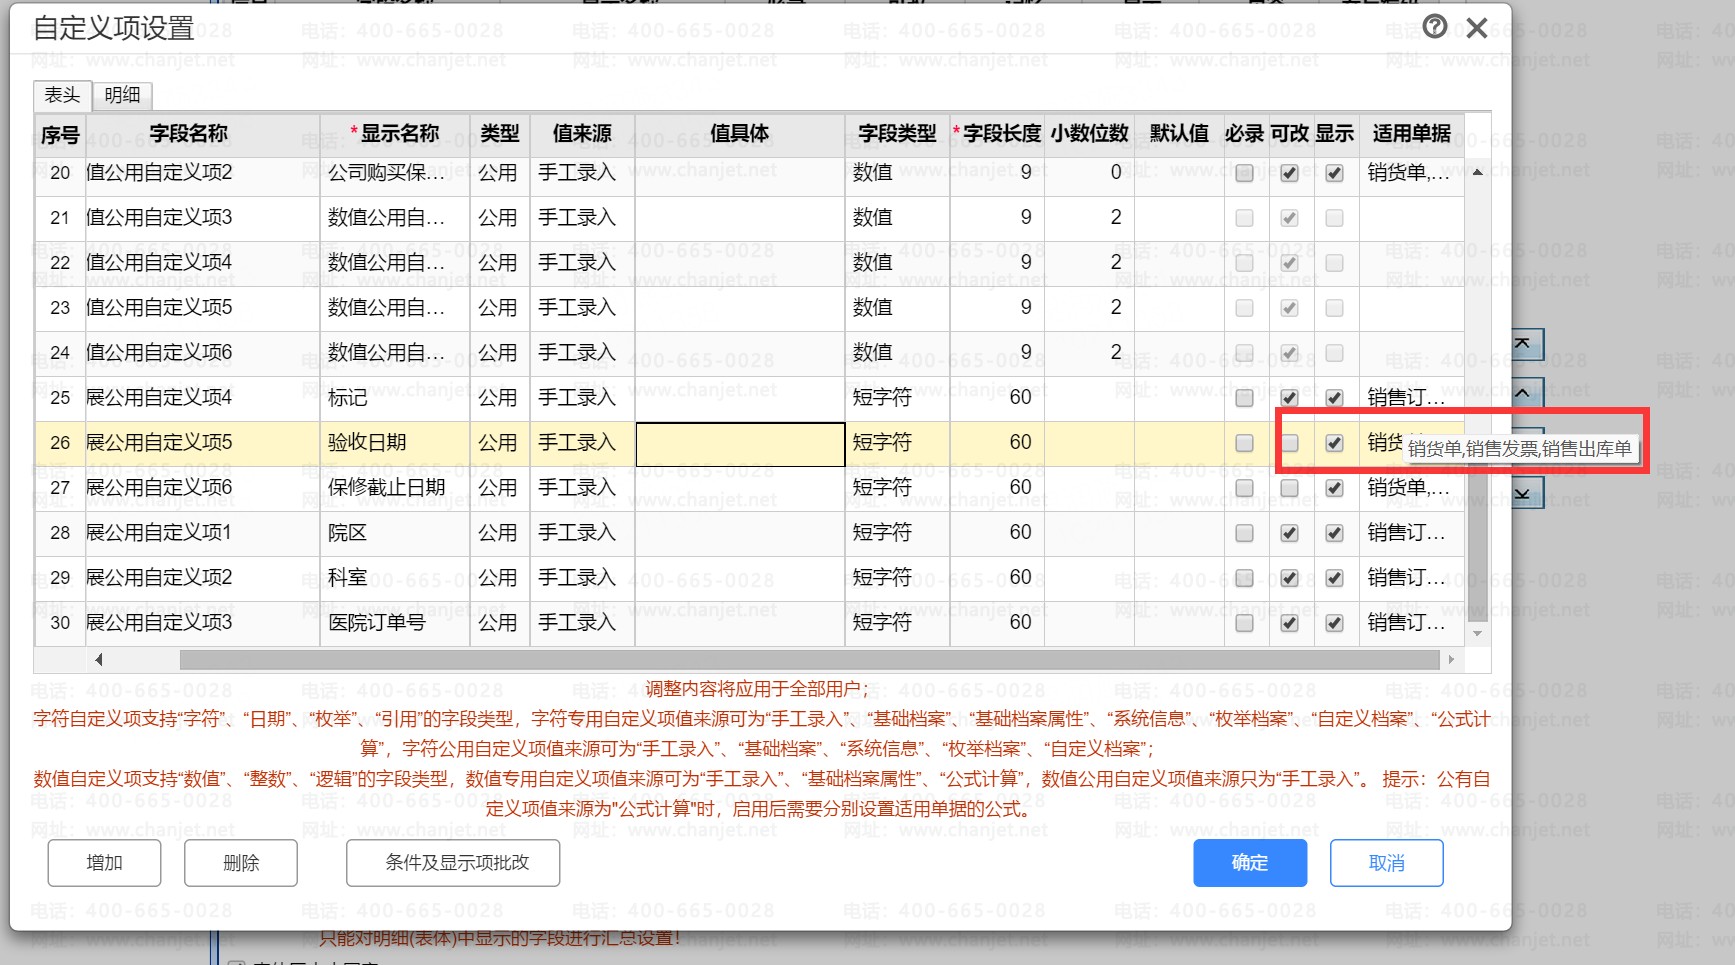Screen dimensions: 1735x965
Task: Click the 展公用自定义项5 field name
Action: point(159,443)
